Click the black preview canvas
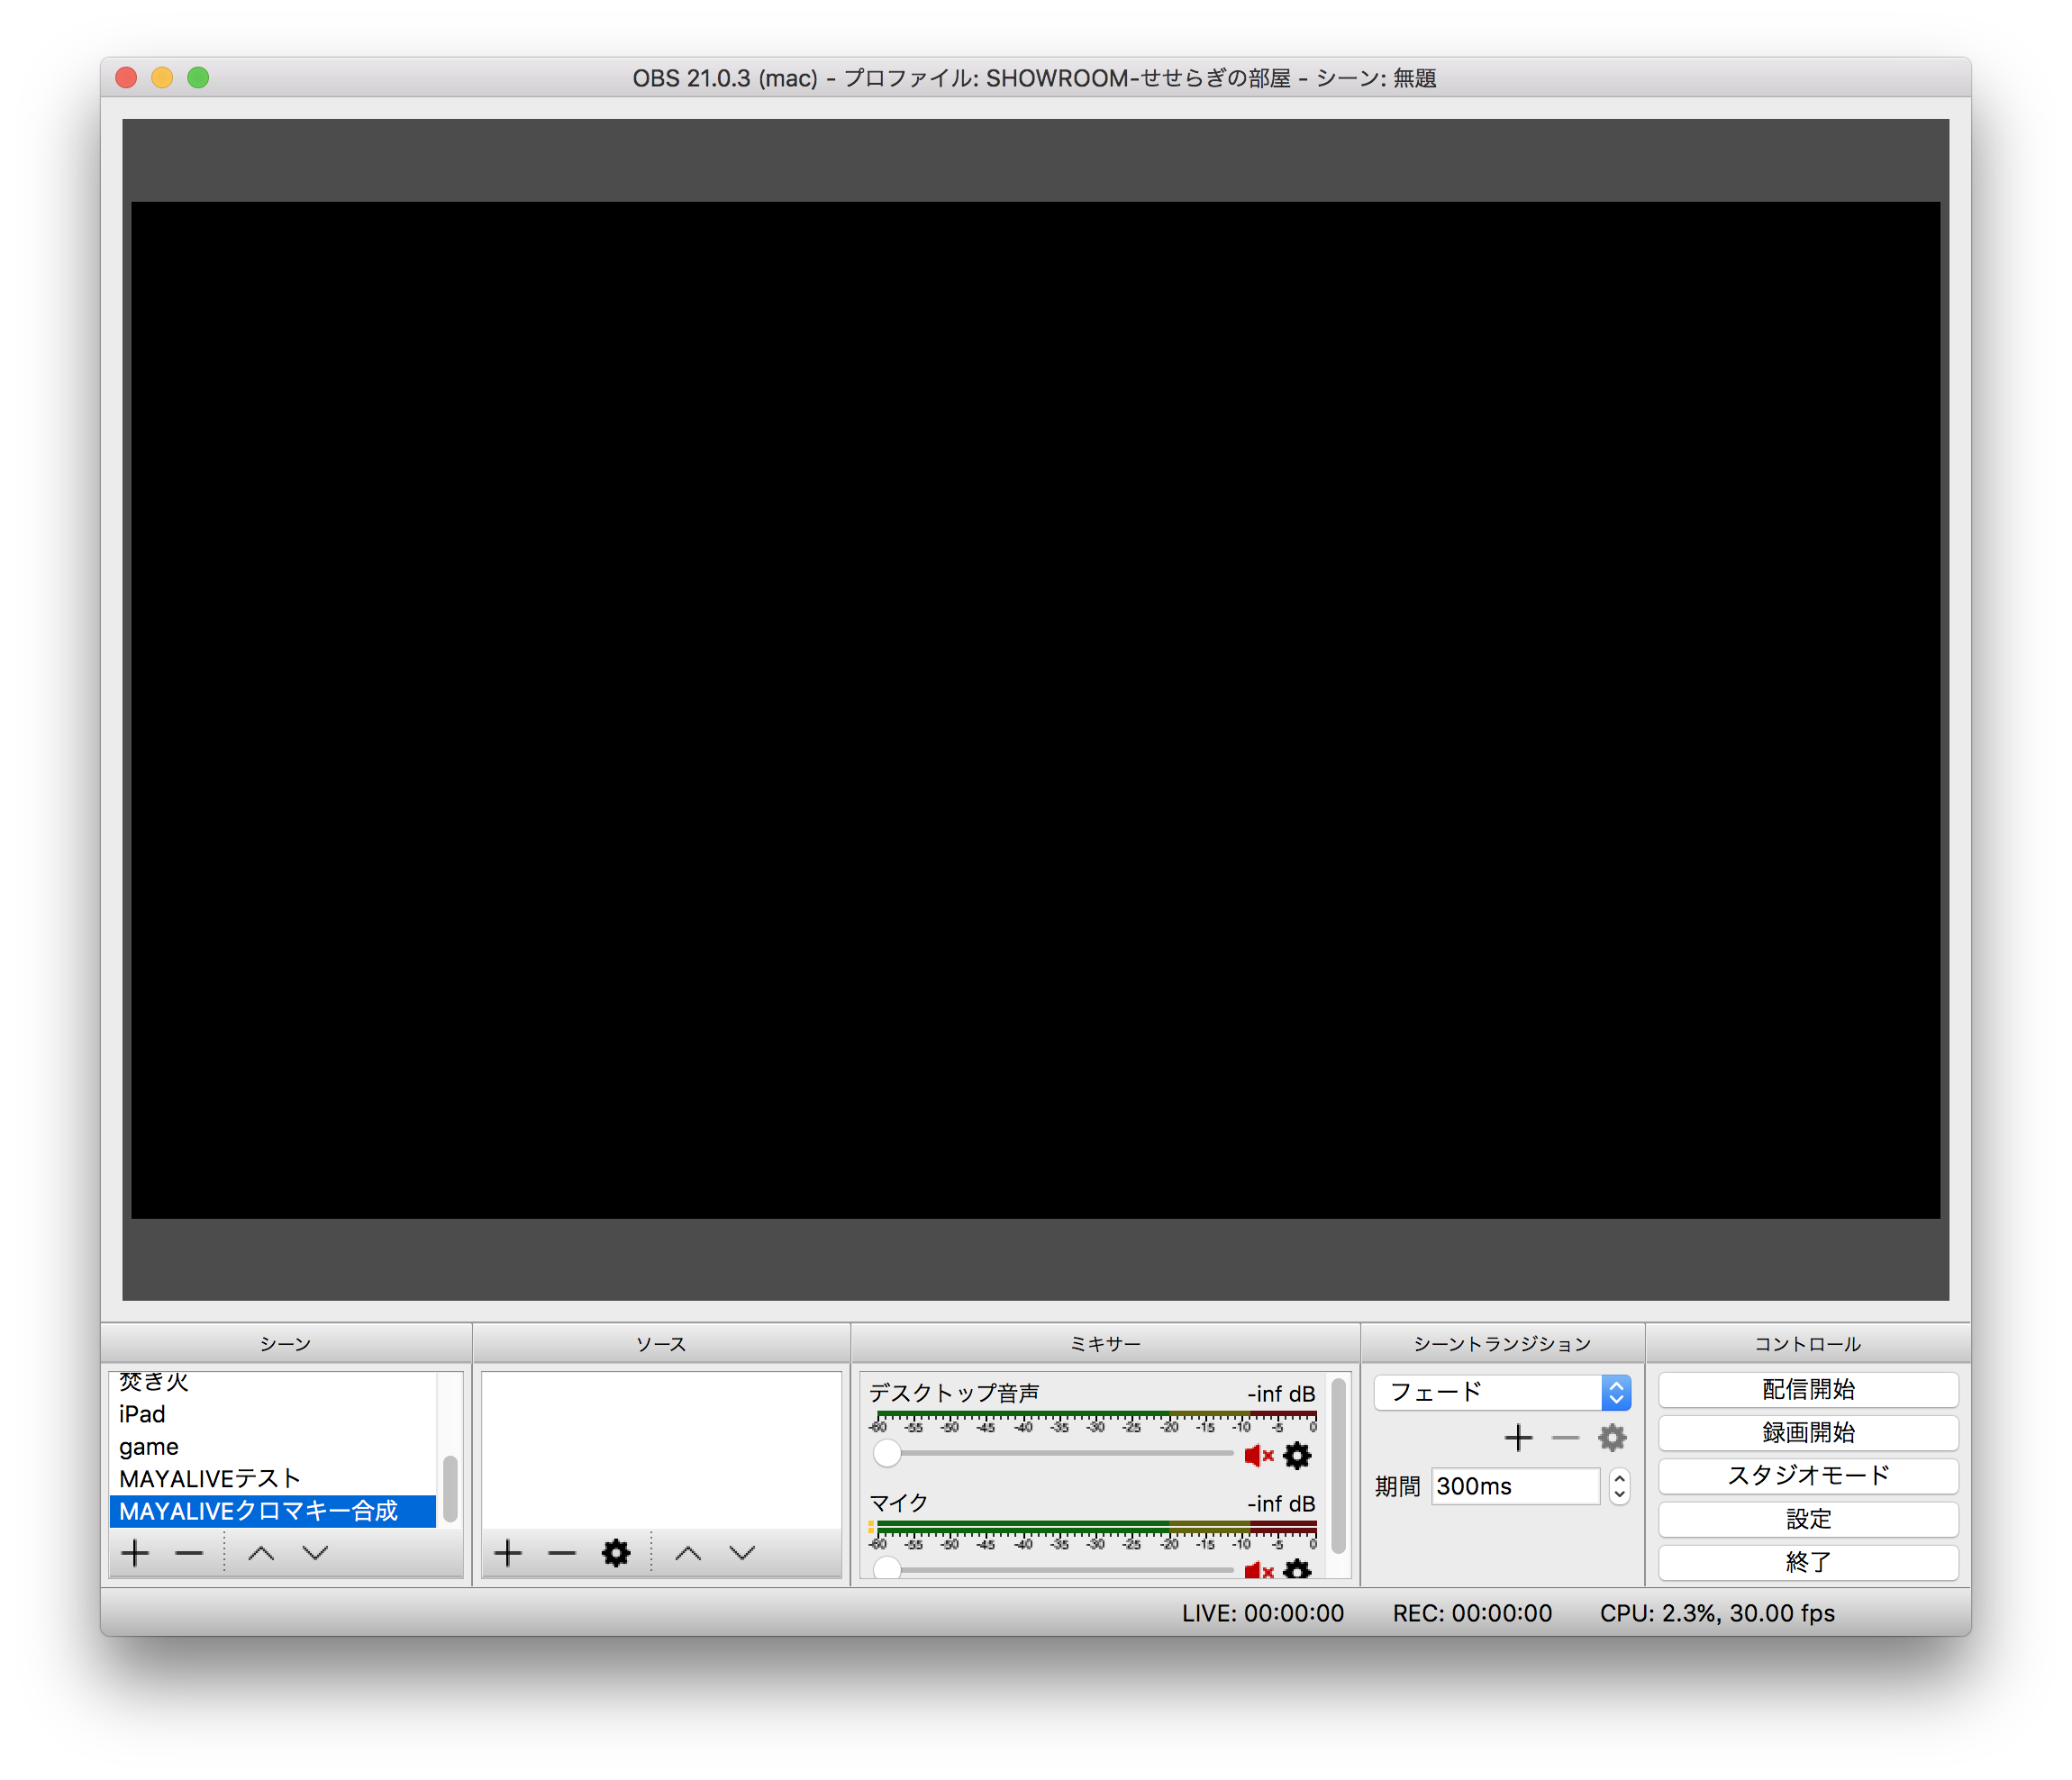This screenshot has width=2072, height=1780. [x=1035, y=710]
